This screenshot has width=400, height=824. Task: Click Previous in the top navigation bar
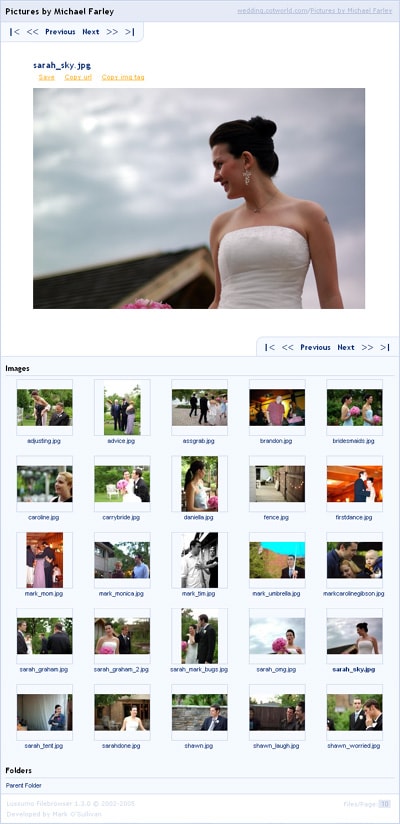point(60,32)
